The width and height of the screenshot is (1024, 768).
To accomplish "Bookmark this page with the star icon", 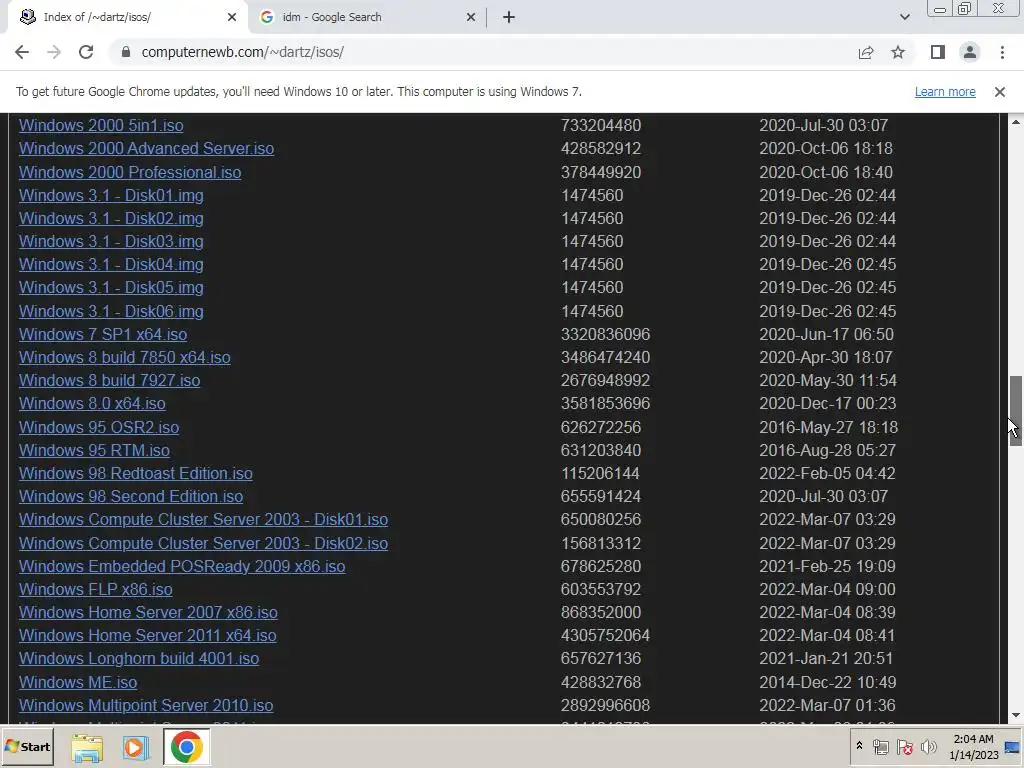I will pos(898,52).
